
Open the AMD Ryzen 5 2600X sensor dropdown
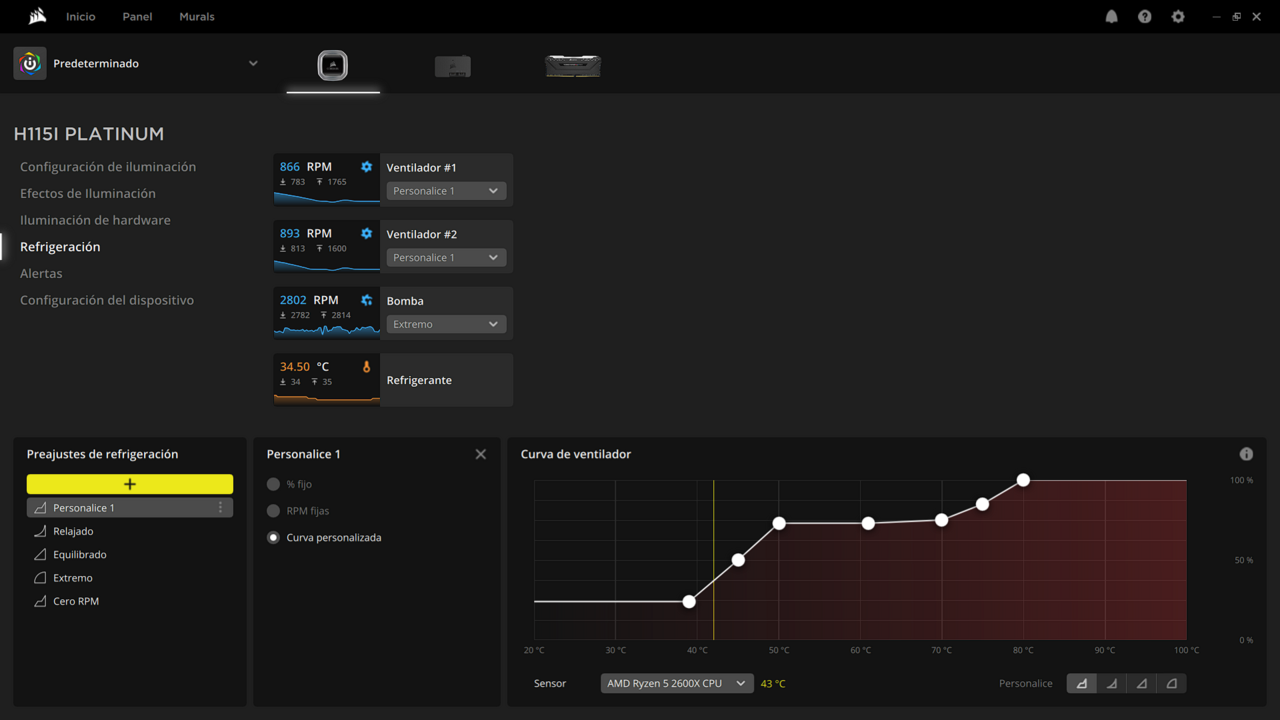click(x=677, y=684)
